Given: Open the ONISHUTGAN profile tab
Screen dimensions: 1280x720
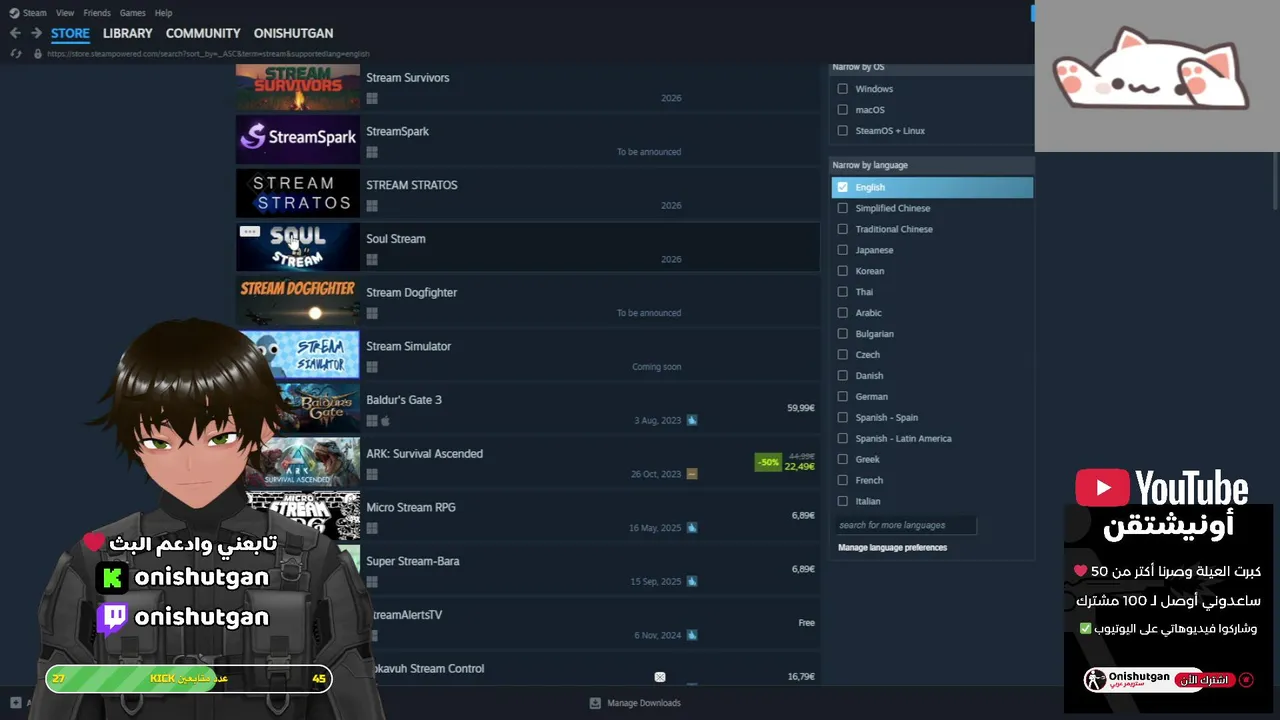Looking at the screenshot, I should click(x=293, y=33).
